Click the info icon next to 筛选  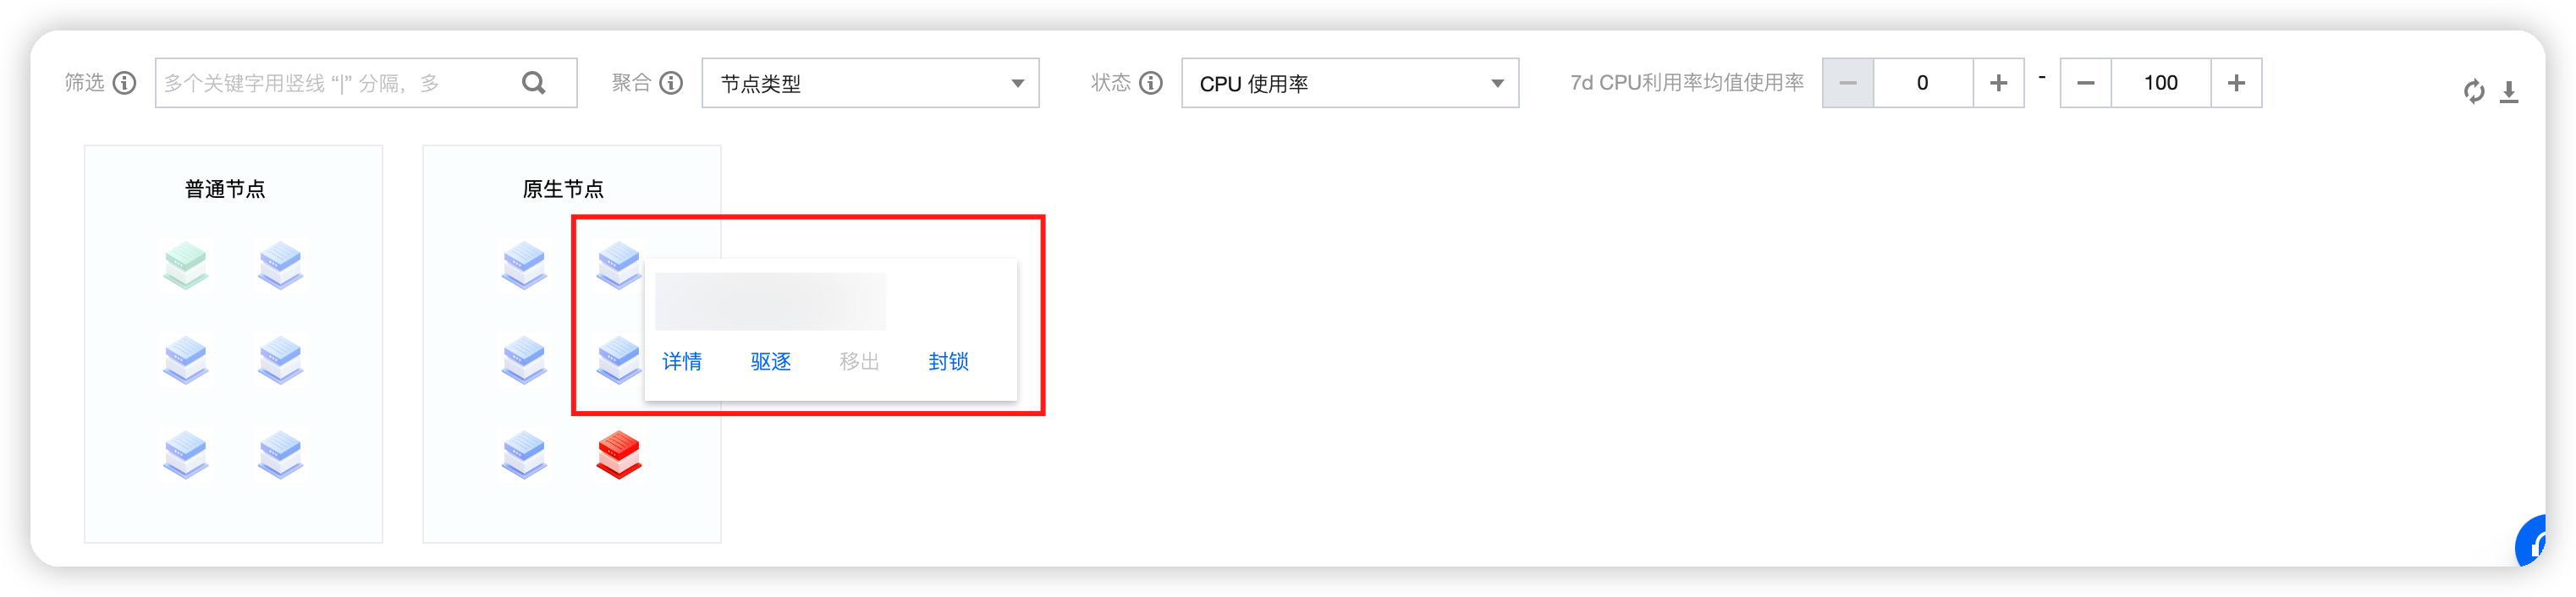click(x=125, y=83)
